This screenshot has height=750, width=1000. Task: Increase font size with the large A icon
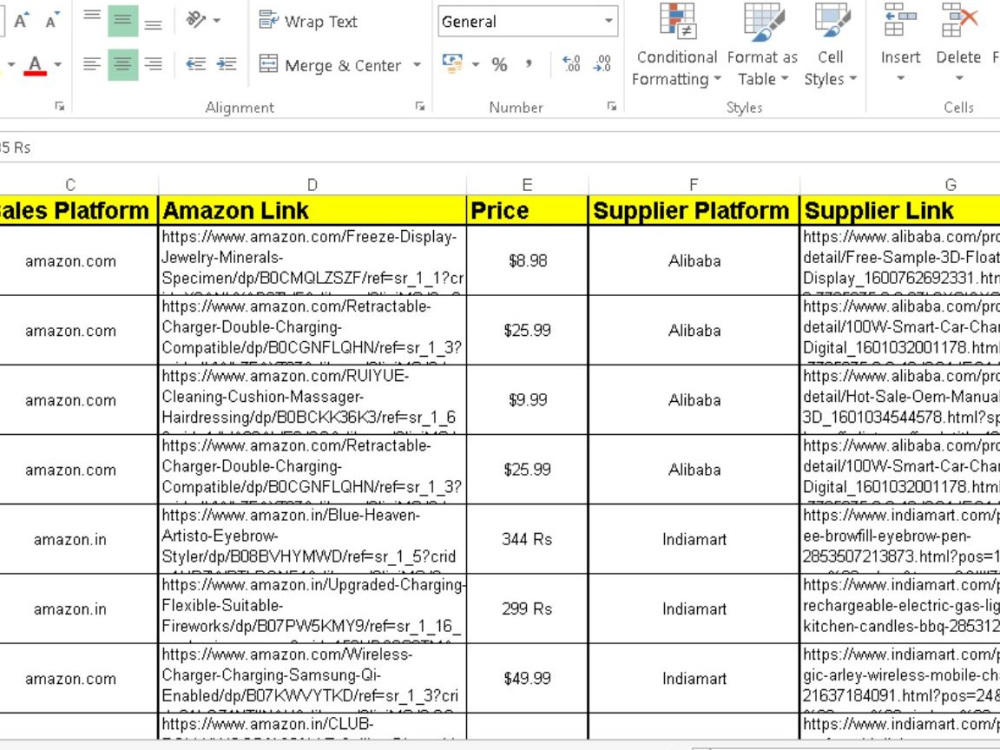coord(22,20)
